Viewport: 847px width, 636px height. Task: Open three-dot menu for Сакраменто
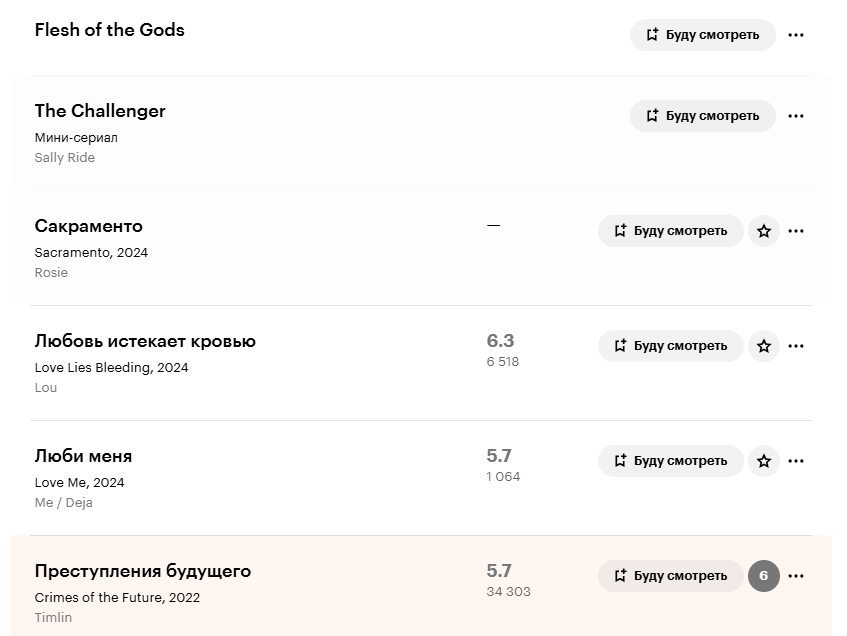pyautogui.click(x=796, y=231)
